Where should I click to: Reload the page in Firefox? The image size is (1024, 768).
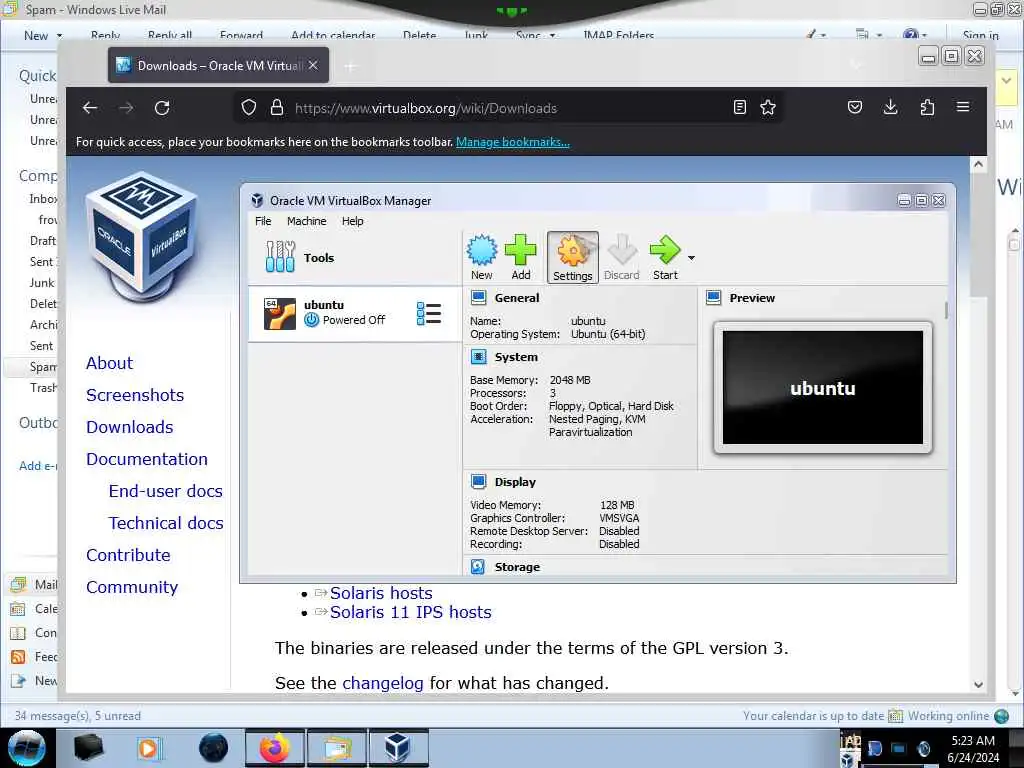pos(162,108)
